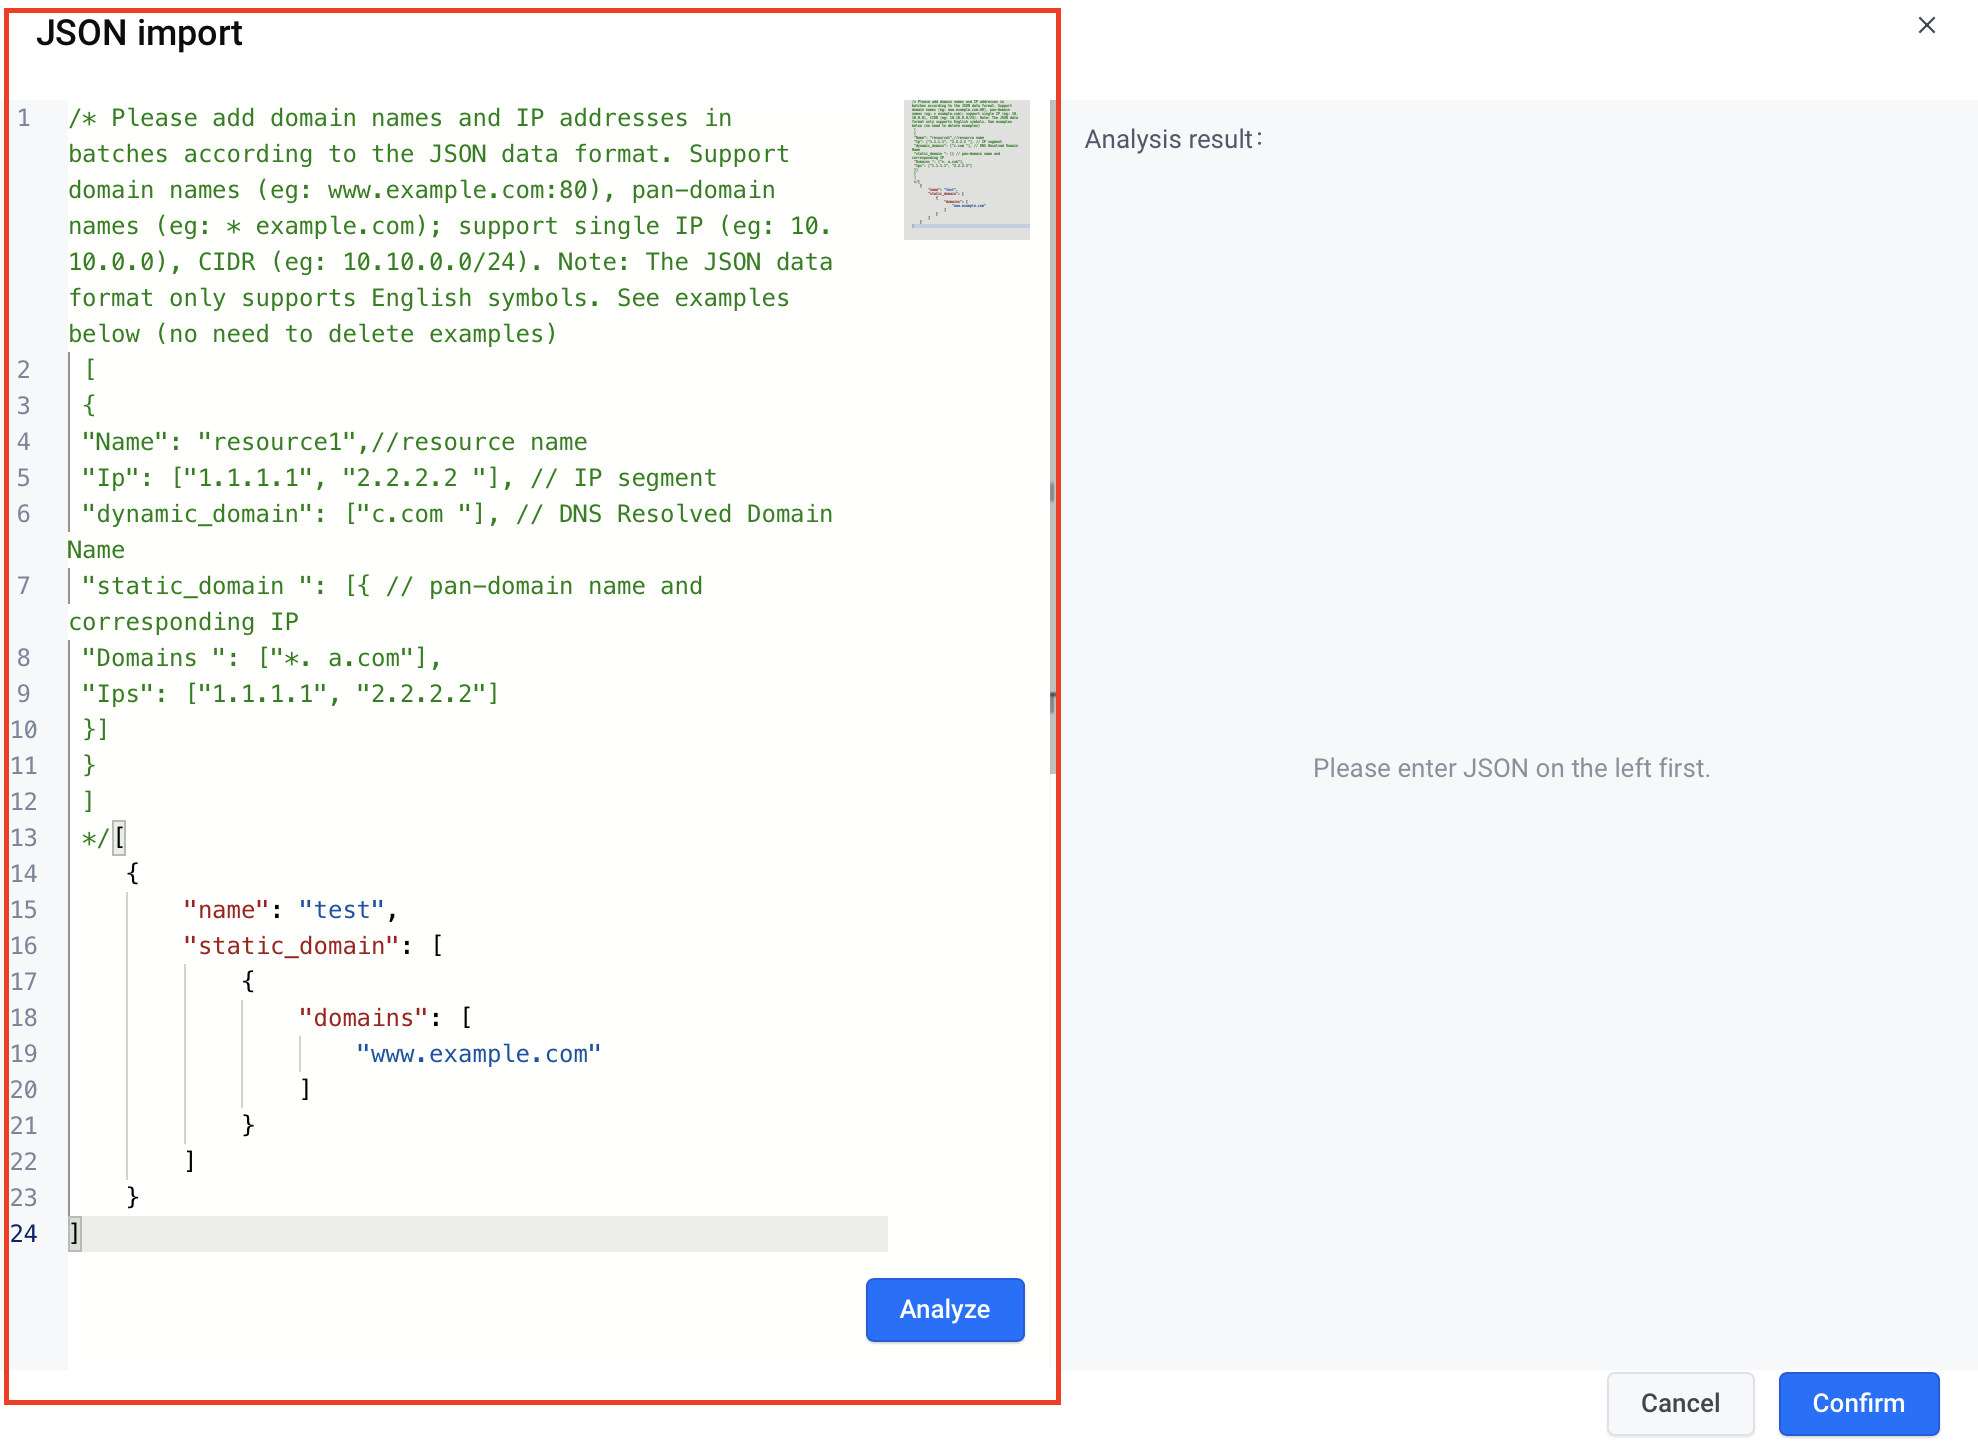Click the JSON import title
This screenshot has height=1456, width=1978.
coord(139,33)
